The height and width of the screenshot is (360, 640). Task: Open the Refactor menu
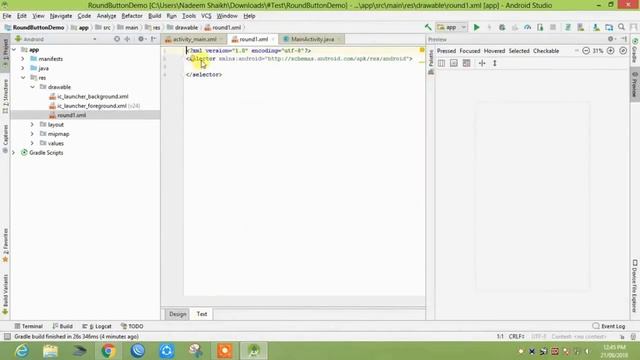[132, 16]
